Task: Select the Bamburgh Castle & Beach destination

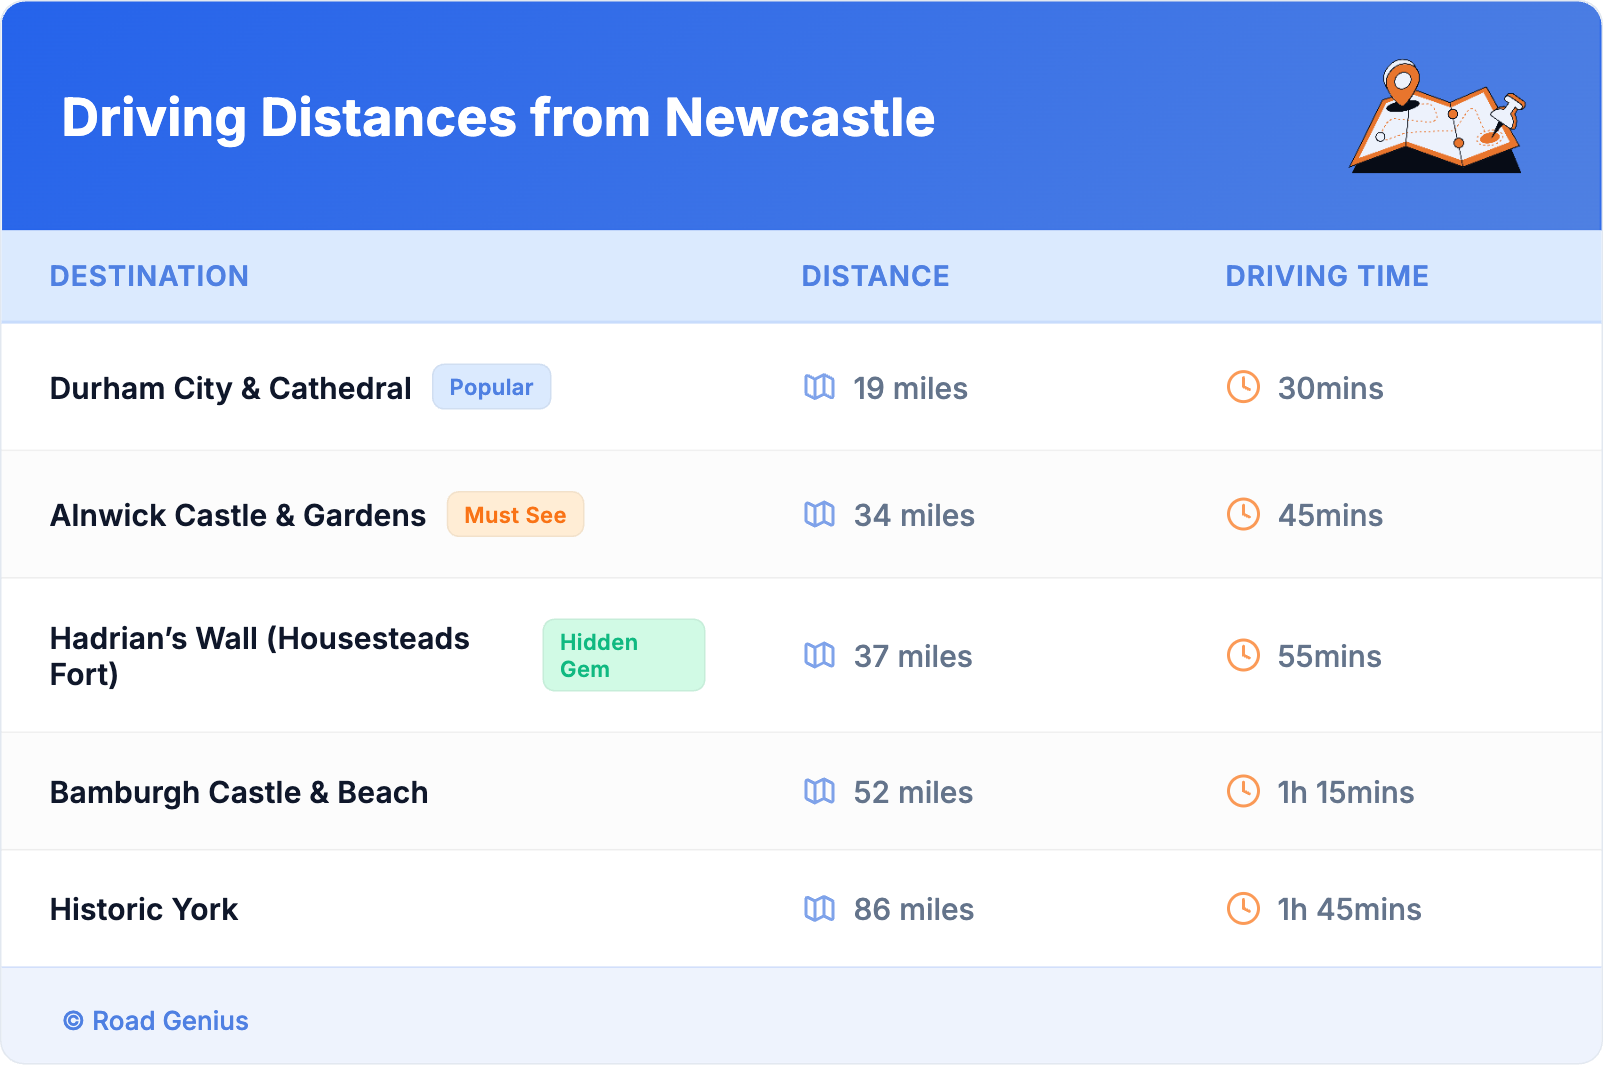Action: 239,792
